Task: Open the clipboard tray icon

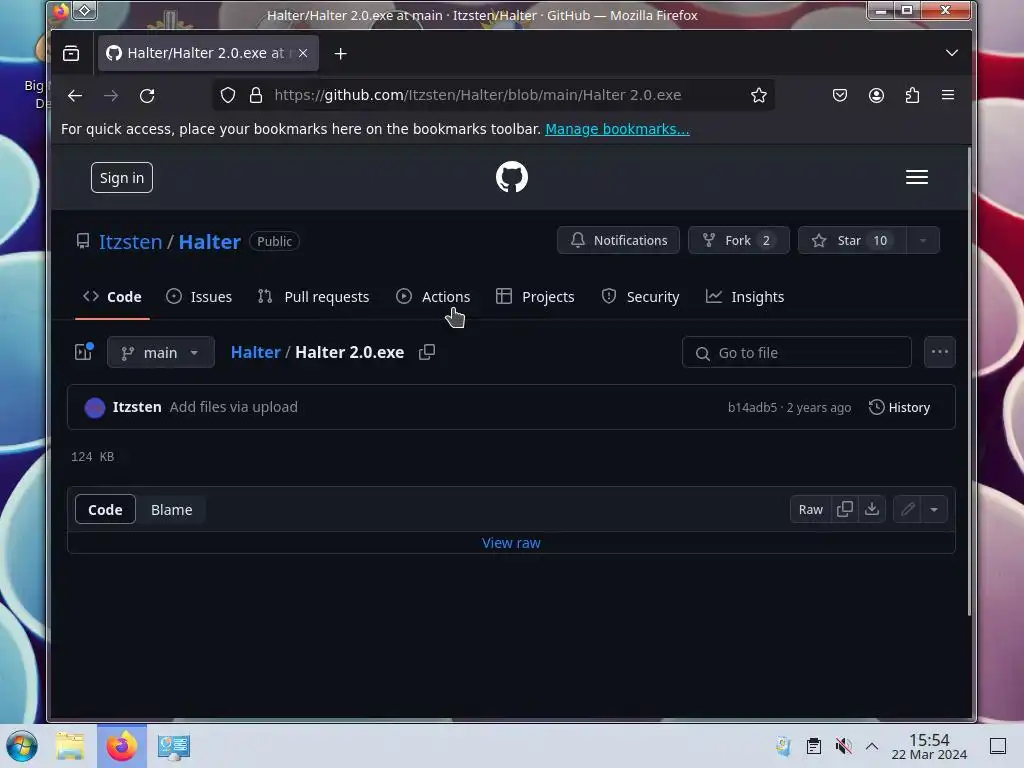Action: coord(814,746)
